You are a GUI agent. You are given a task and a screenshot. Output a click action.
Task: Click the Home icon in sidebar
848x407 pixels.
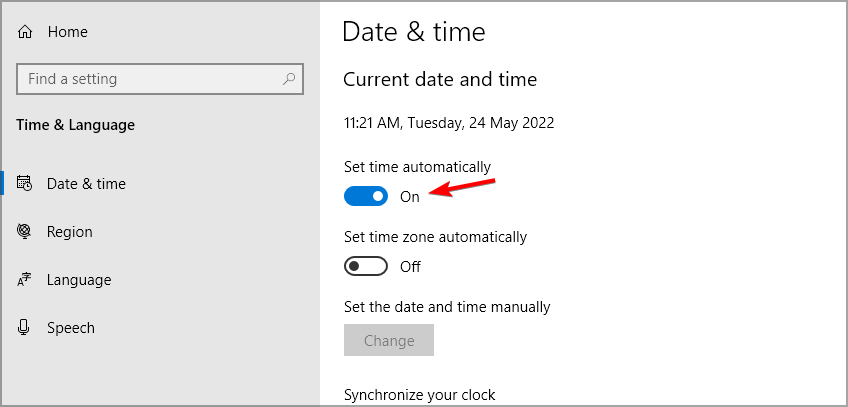tap(26, 32)
